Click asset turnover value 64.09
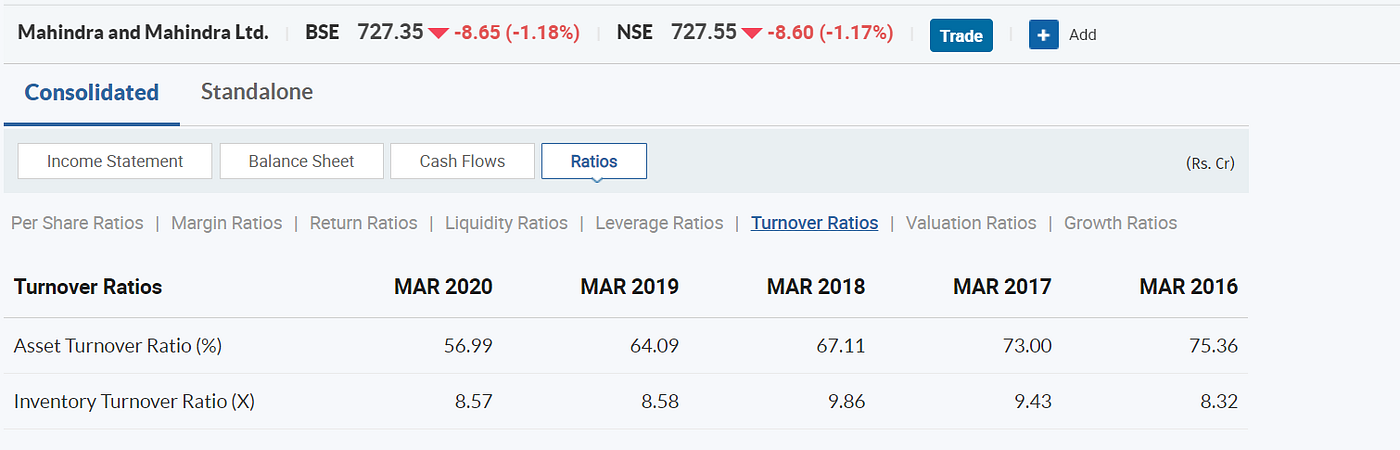1400x450 pixels. point(654,346)
